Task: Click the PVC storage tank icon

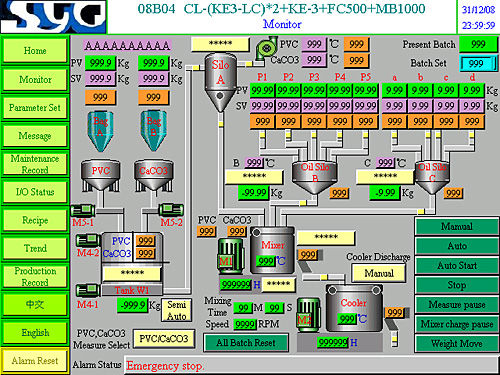Action: click(x=100, y=176)
